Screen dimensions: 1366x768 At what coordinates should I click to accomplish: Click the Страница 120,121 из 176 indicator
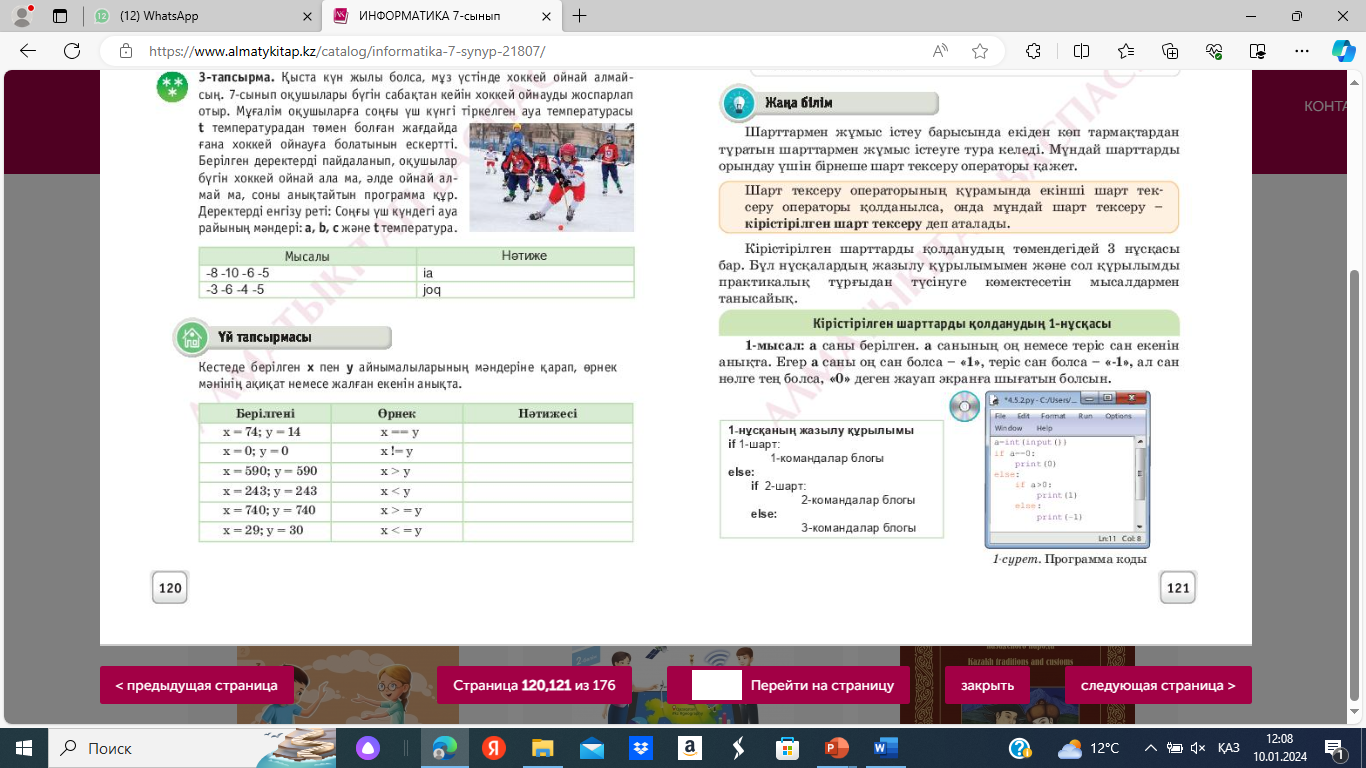(534, 685)
